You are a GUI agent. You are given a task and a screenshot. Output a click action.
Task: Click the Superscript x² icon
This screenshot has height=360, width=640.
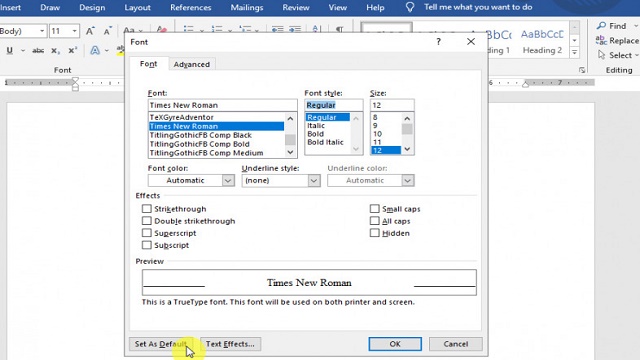(x=73, y=50)
